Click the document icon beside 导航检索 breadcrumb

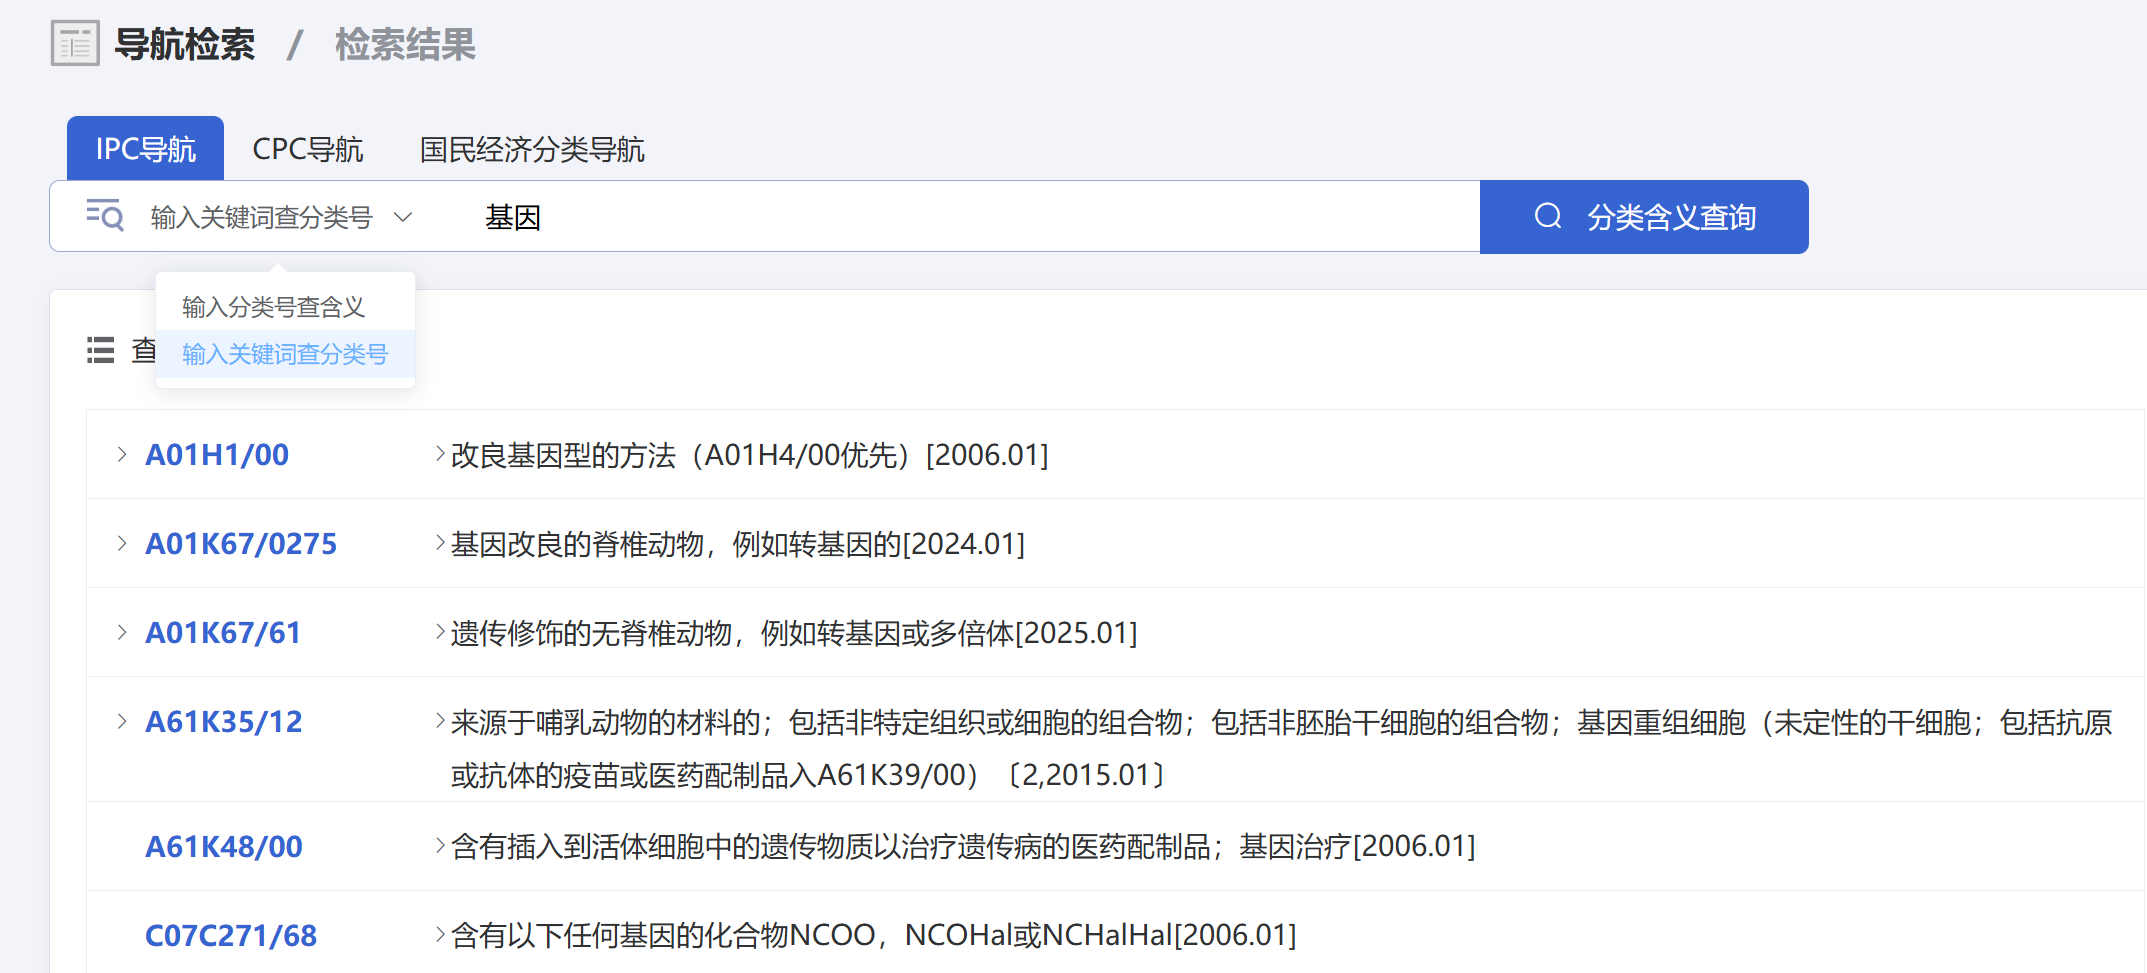point(74,43)
